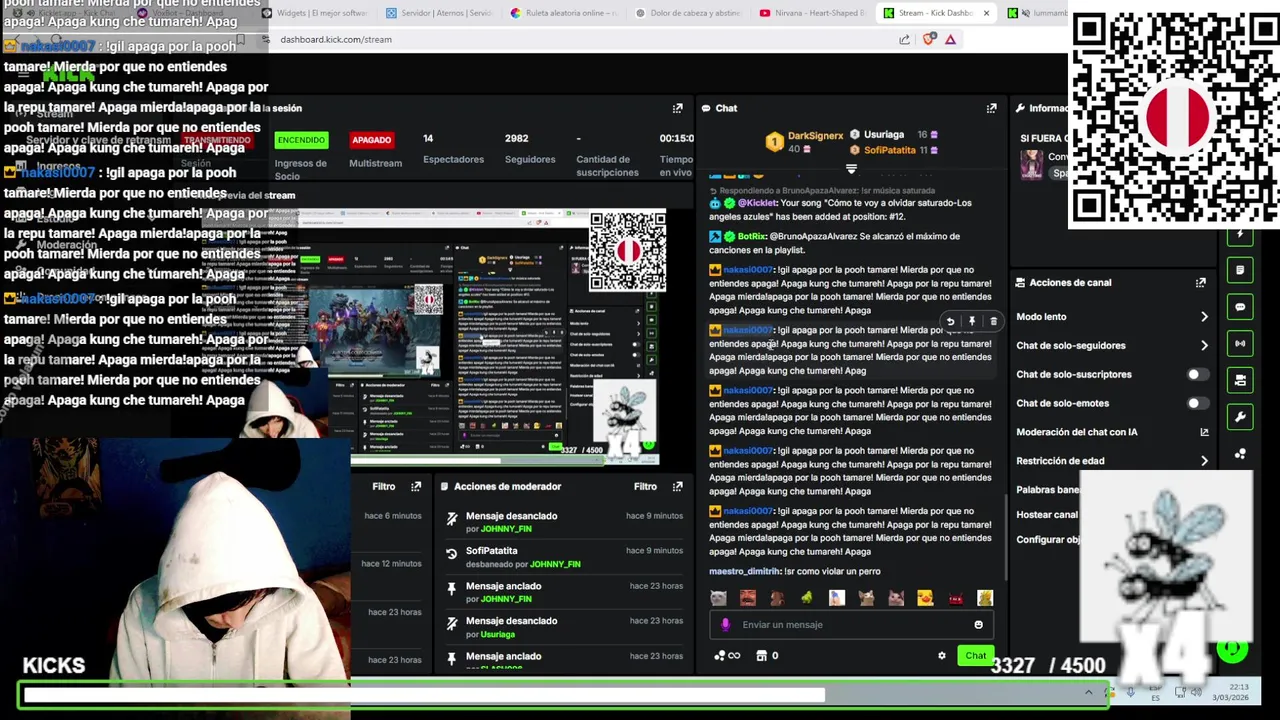
Task: Open chat settings gear icon
Action: coord(941,656)
